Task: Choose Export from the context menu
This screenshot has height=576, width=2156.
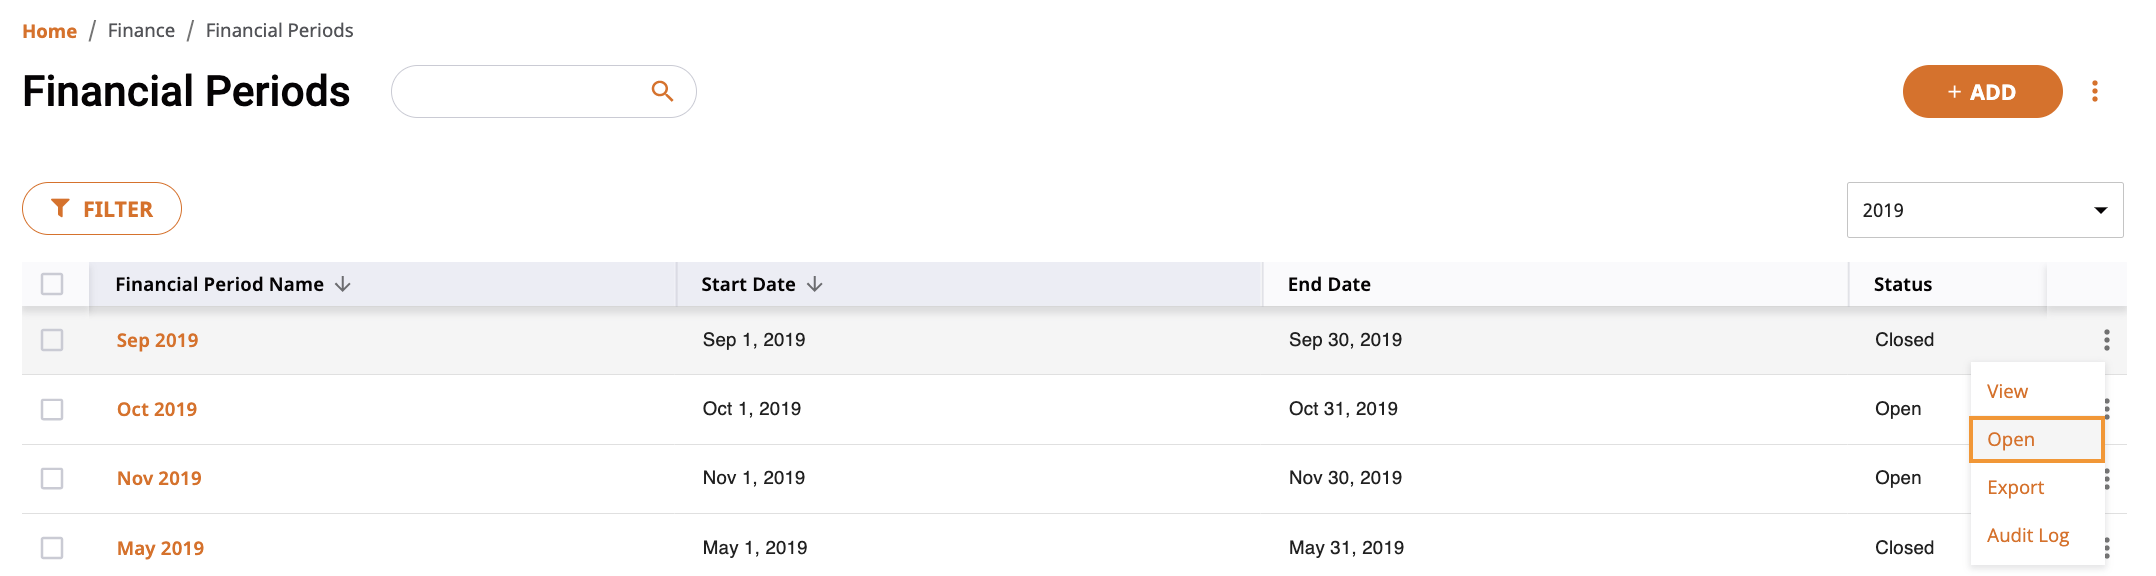Action: (2016, 487)
